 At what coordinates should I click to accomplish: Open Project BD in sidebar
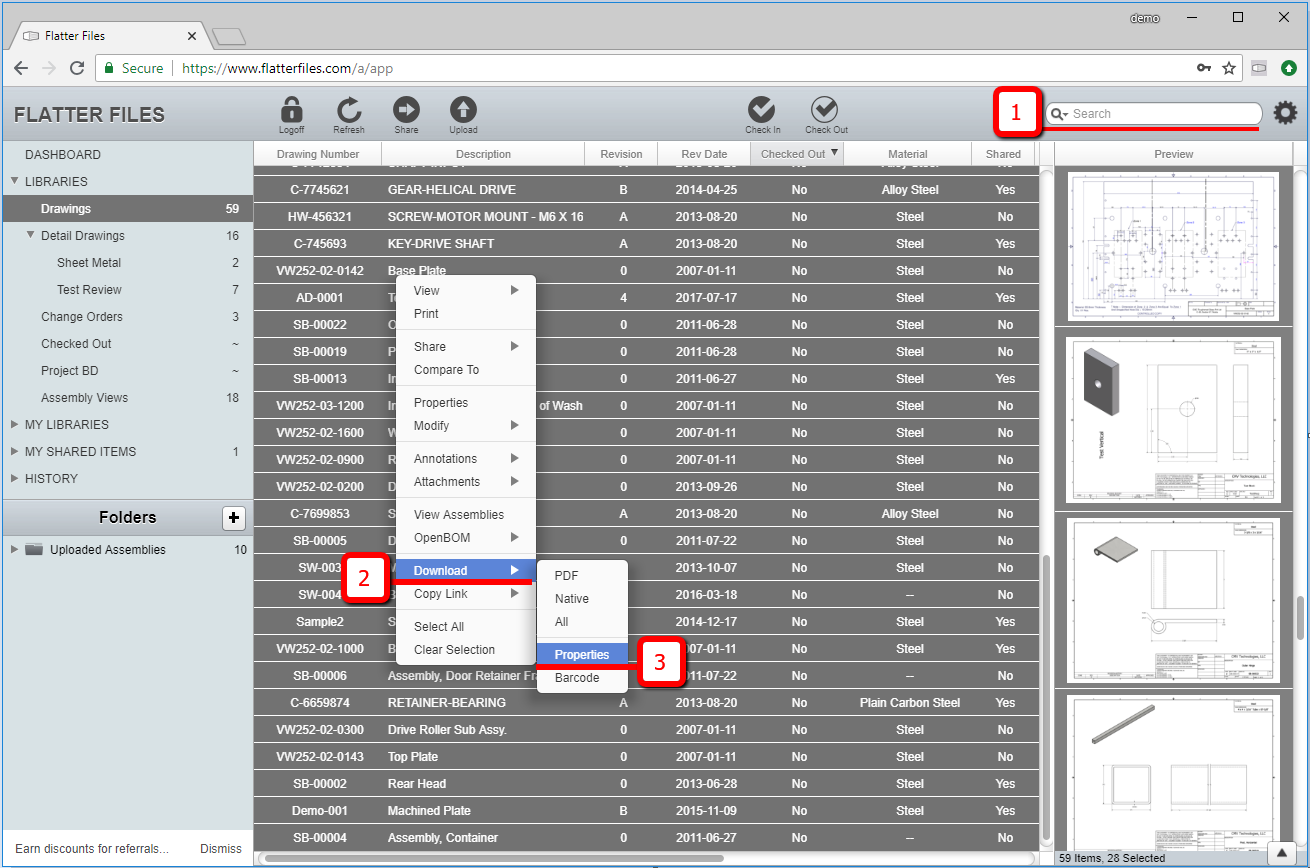point(127,371)
